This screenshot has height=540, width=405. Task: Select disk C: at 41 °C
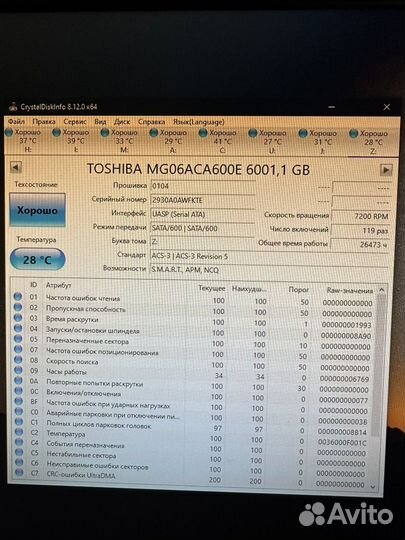(x=218, y=141)
